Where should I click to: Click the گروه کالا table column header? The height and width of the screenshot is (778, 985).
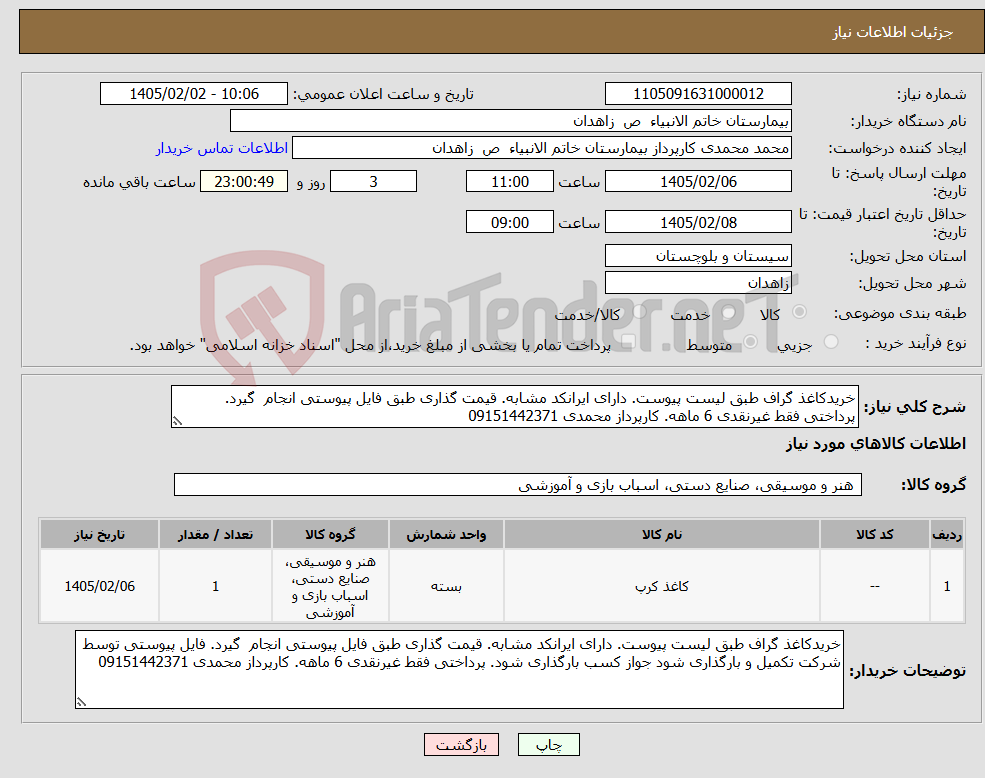[330, 534]
